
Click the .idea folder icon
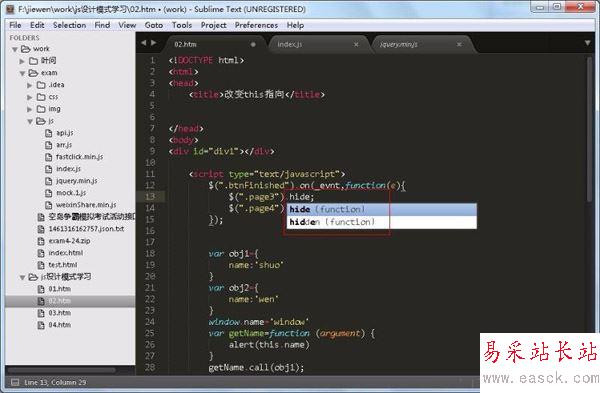click(x=41, y=85)
